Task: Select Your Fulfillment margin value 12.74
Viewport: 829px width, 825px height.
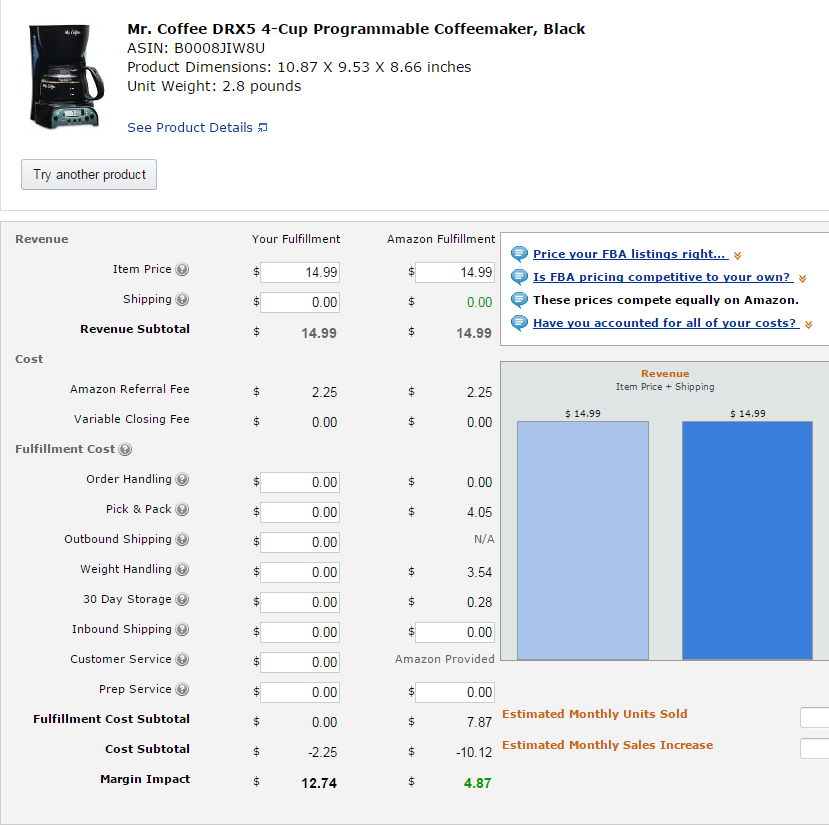Action: (x=319, y=783)
